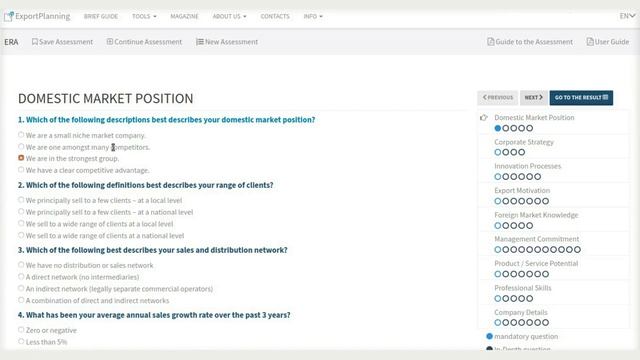The image size is (640, 360).
Task: Click the Continue Assessment link
Action: coord(144,42)
